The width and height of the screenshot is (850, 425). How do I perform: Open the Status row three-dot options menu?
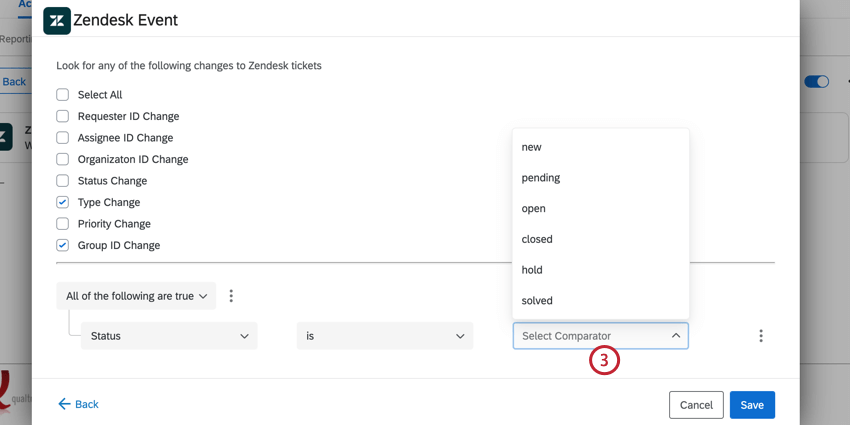pos(761,336)
